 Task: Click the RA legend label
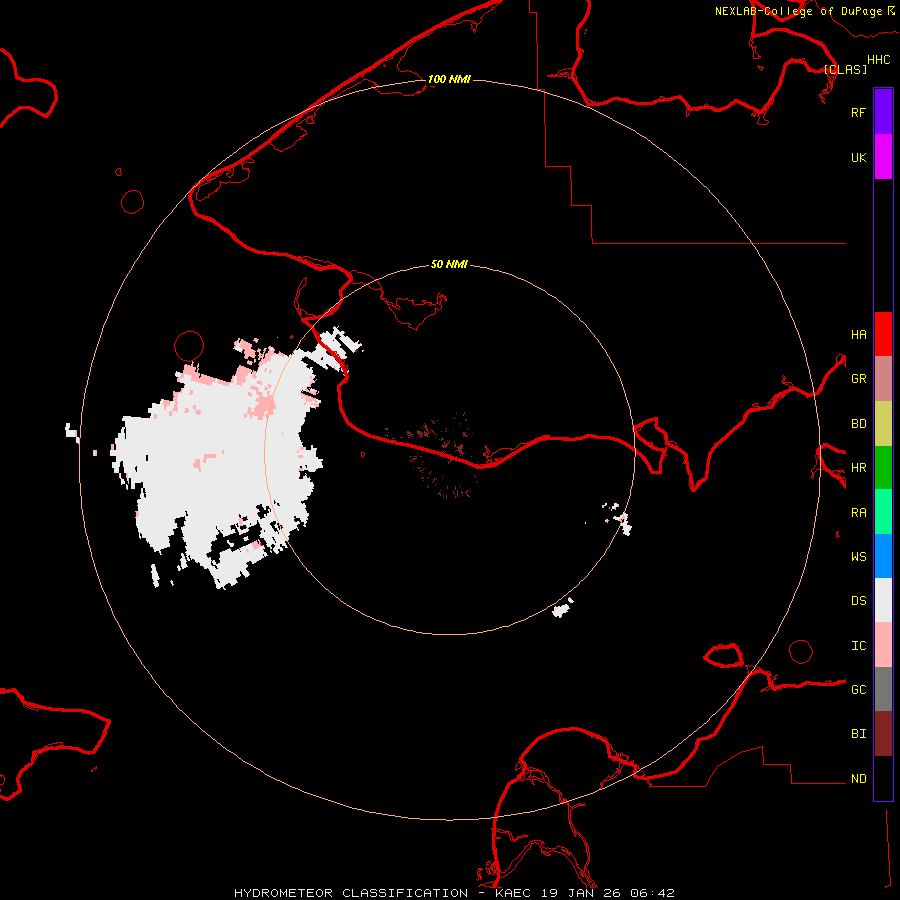[x=858, y=513]
